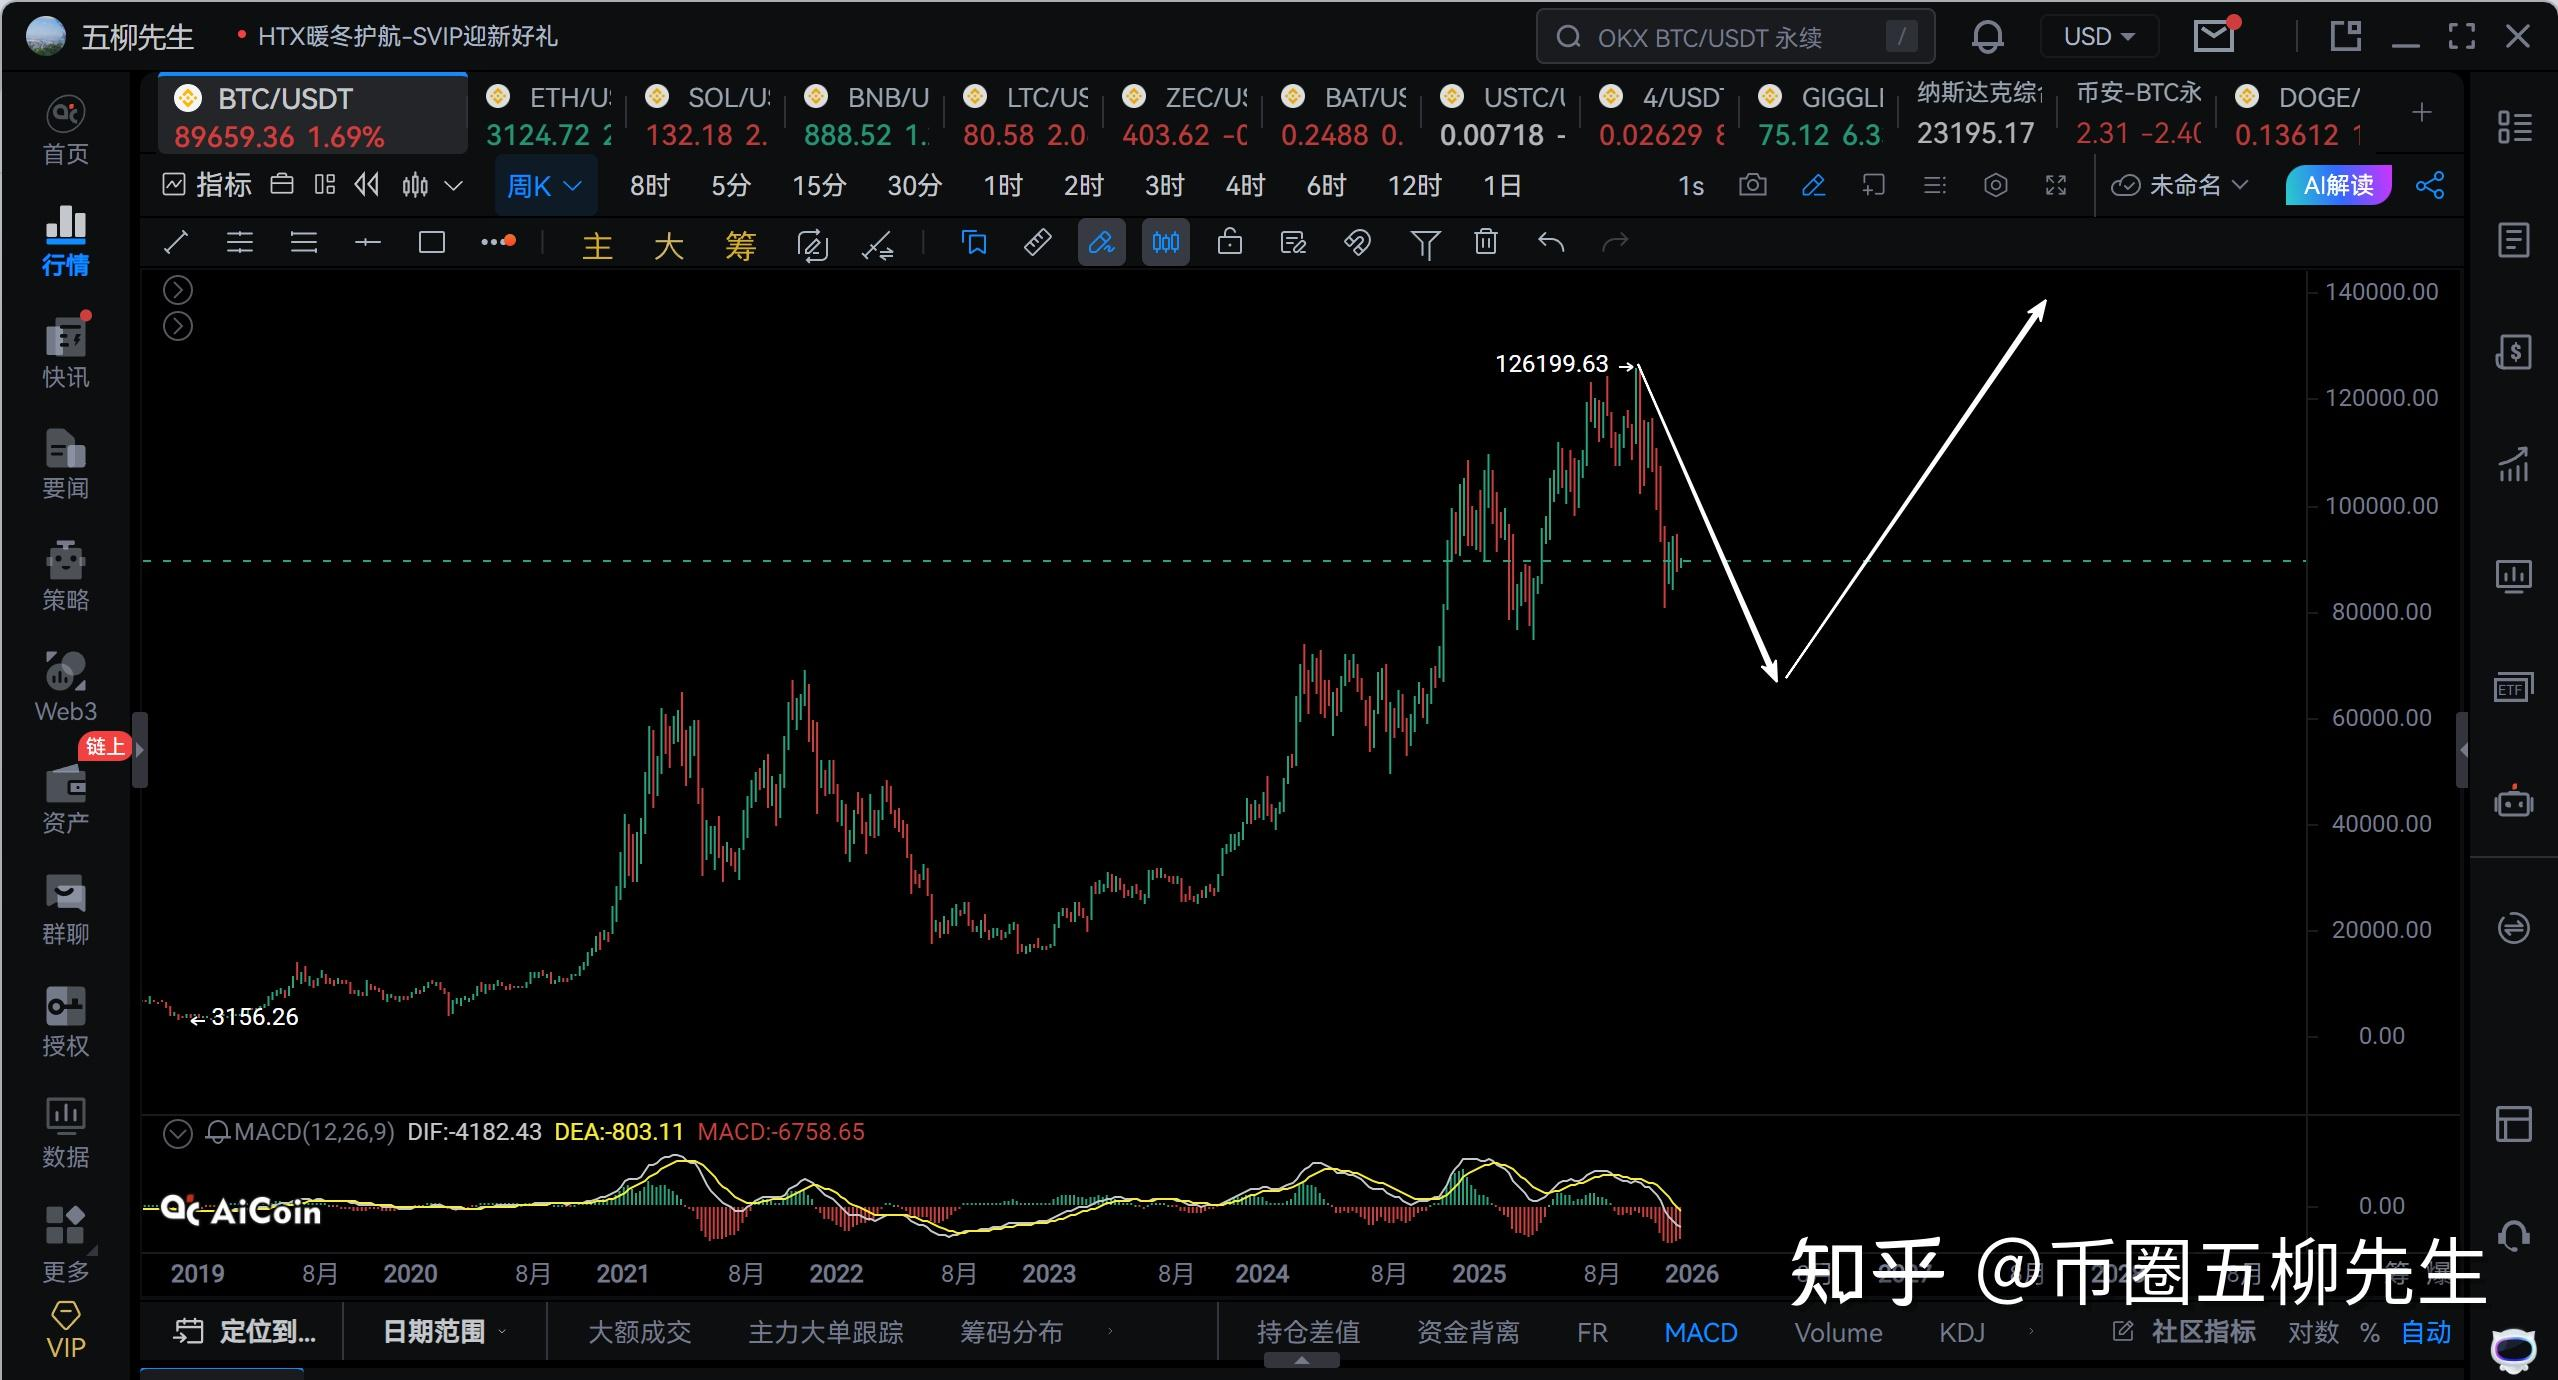The image size is (2558, 1380).
Task: Select the ruler measure tool
Action: point(1037,243)
